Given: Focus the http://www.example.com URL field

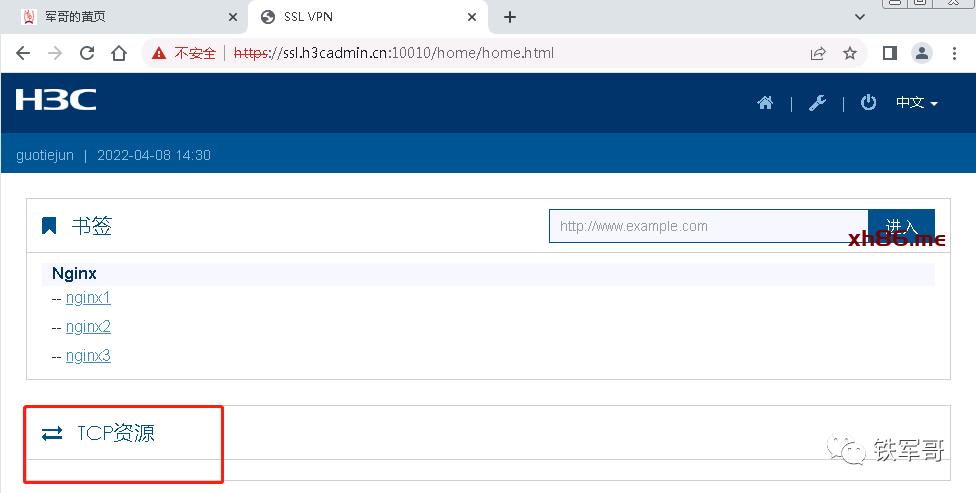Looking at the screenshot, I should [x=708, y=226].
